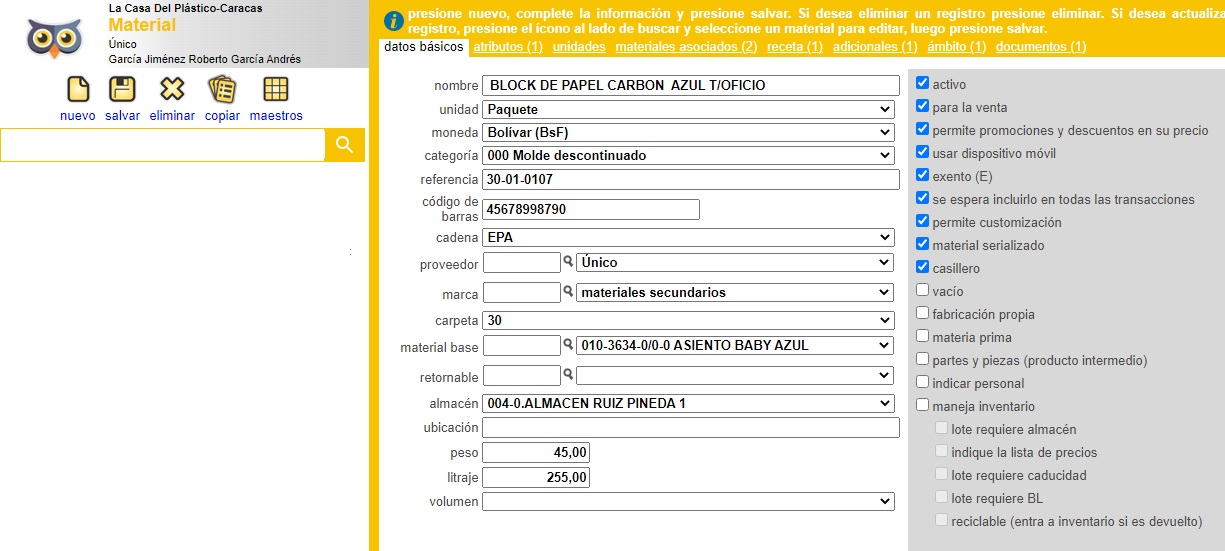1225x551 pixels.
Task: Click the salvar floppy disk icon
Action: pos(122,89)
